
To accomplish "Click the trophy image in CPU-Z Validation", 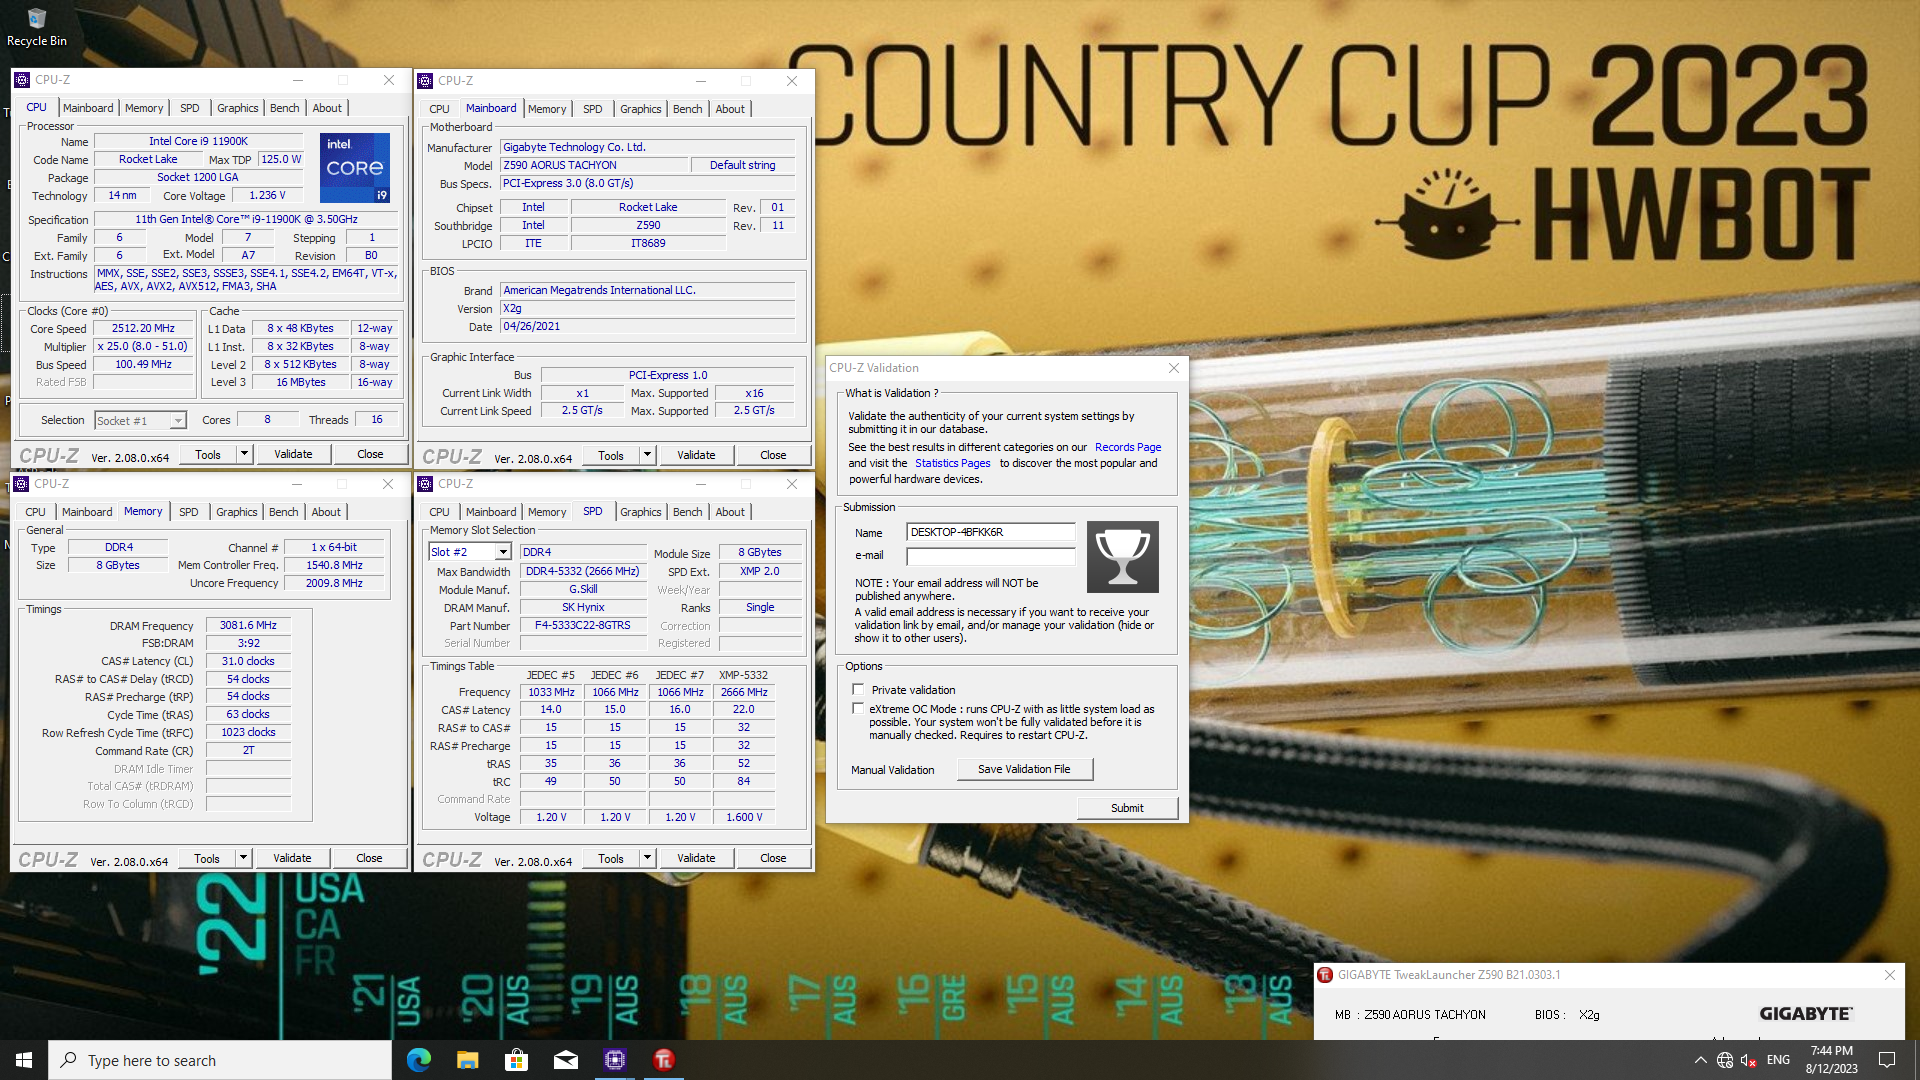I will pyautogui.click(x=1122, y=557).
